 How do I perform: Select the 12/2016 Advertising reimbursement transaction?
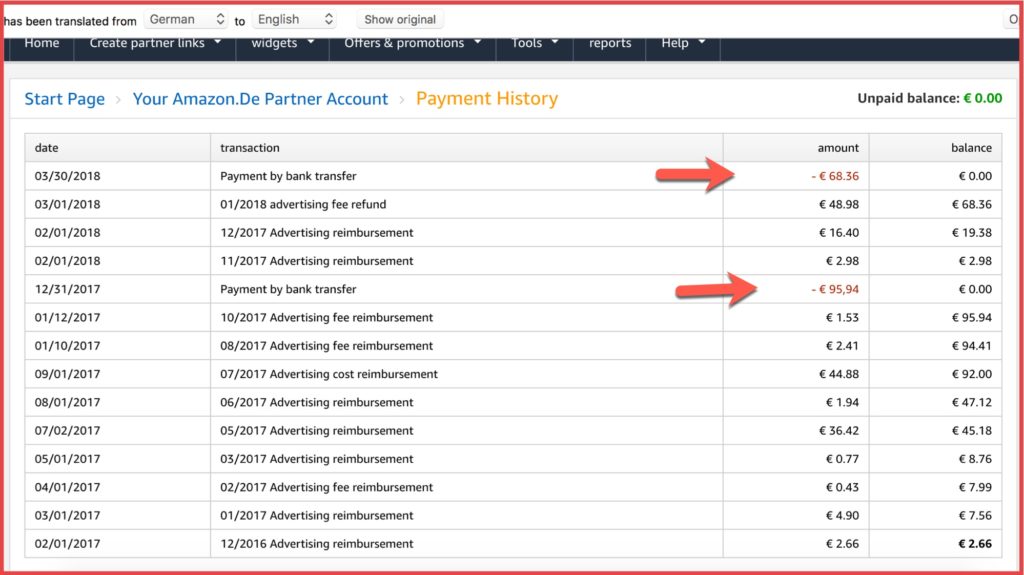click(466, 543)
